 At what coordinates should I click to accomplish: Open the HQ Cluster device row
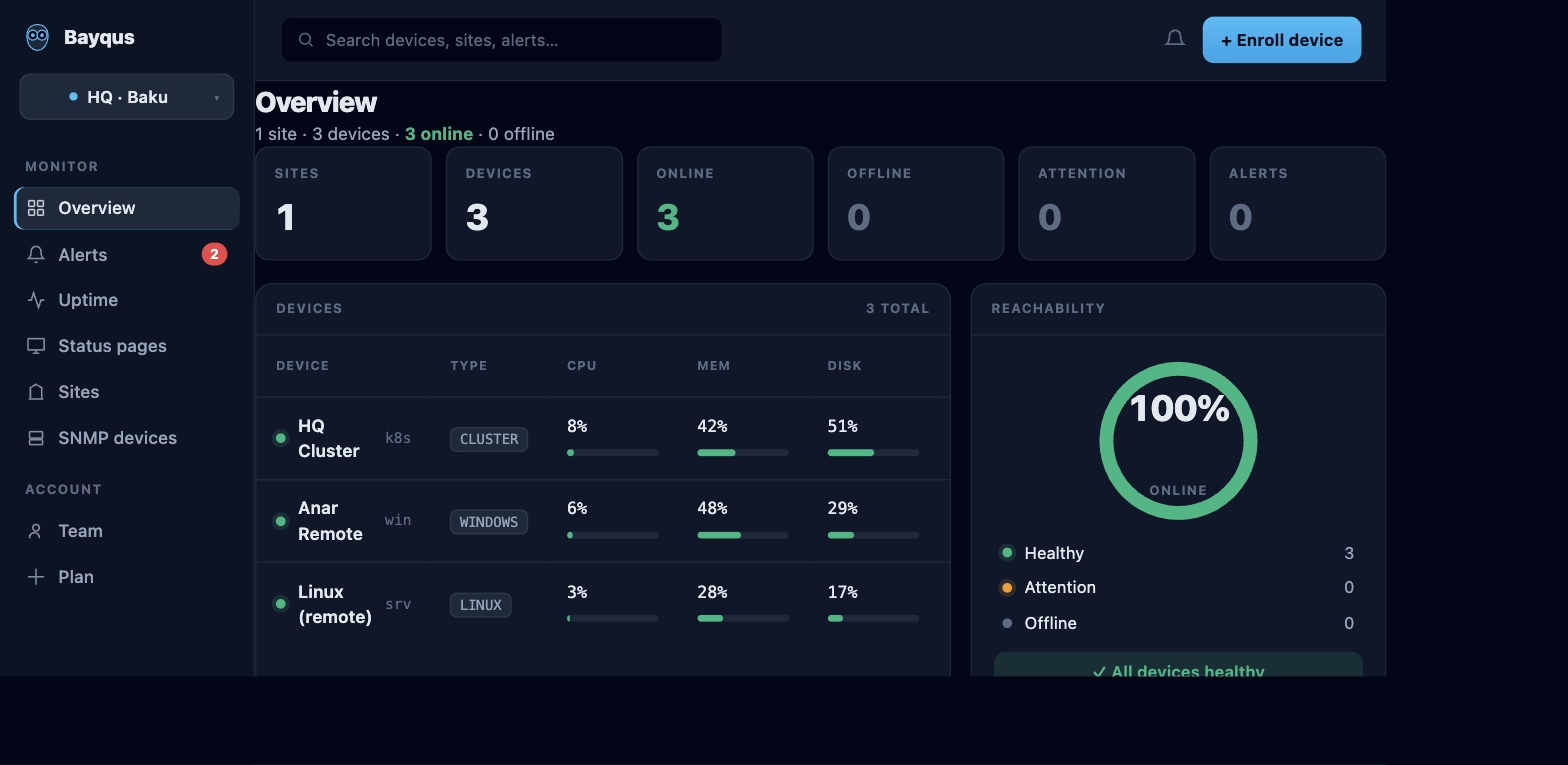click(603, 438)
